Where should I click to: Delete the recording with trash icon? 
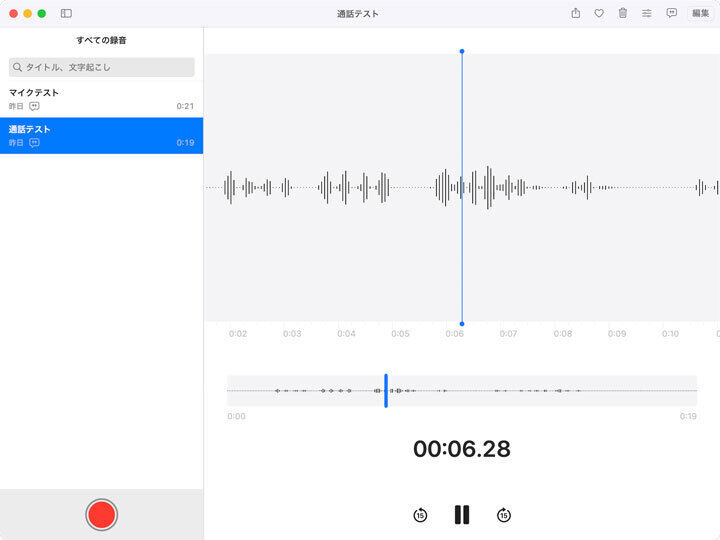pyautogui.click(x=623, y=13)
